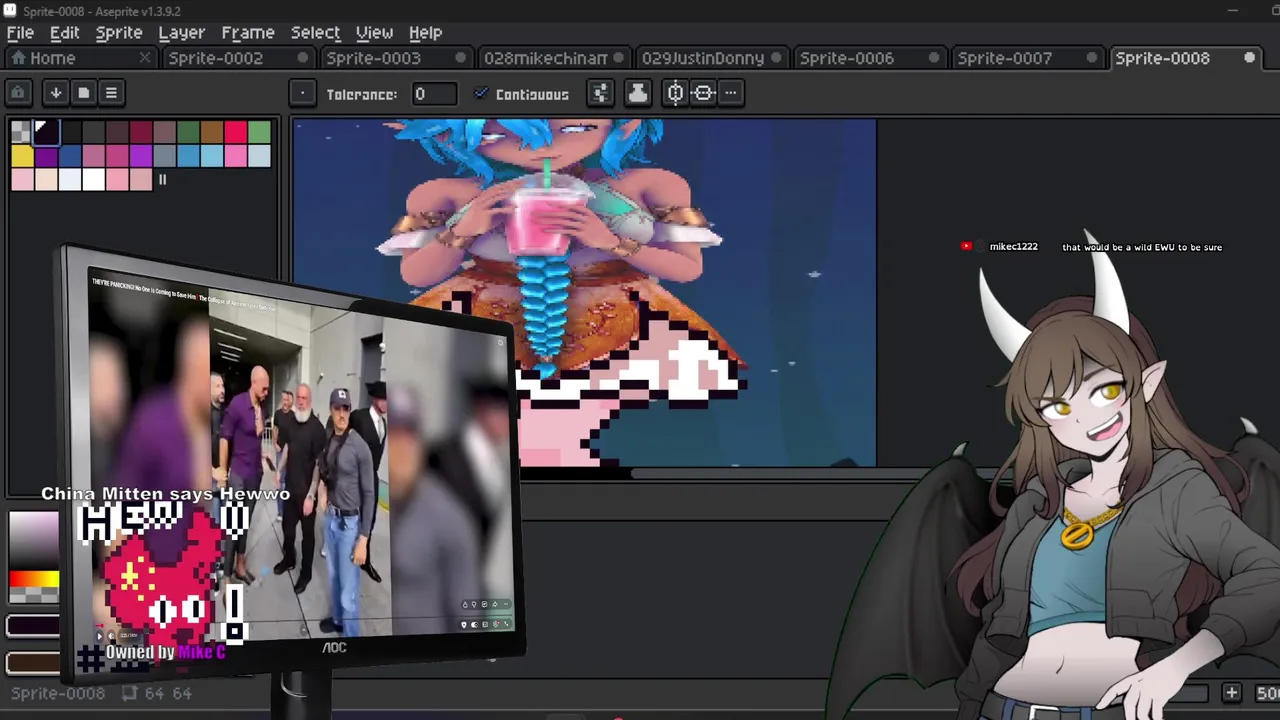
Task: Toggle vertical symmetry mode
Action: tap(703, 94)
